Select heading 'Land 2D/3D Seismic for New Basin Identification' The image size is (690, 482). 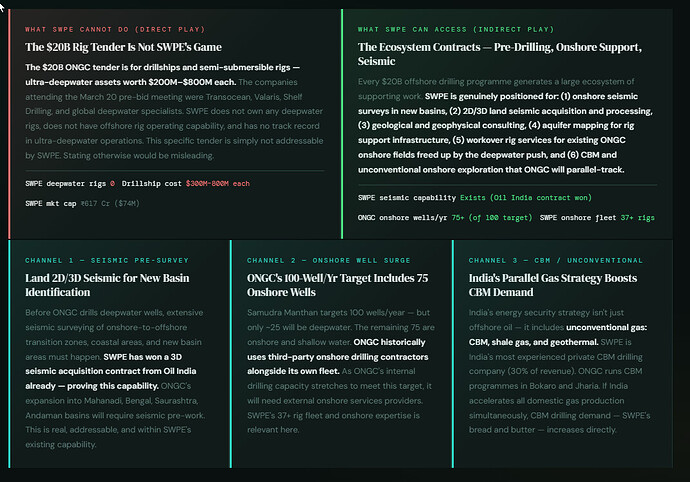pyautogui.click(x=107, y=285)
